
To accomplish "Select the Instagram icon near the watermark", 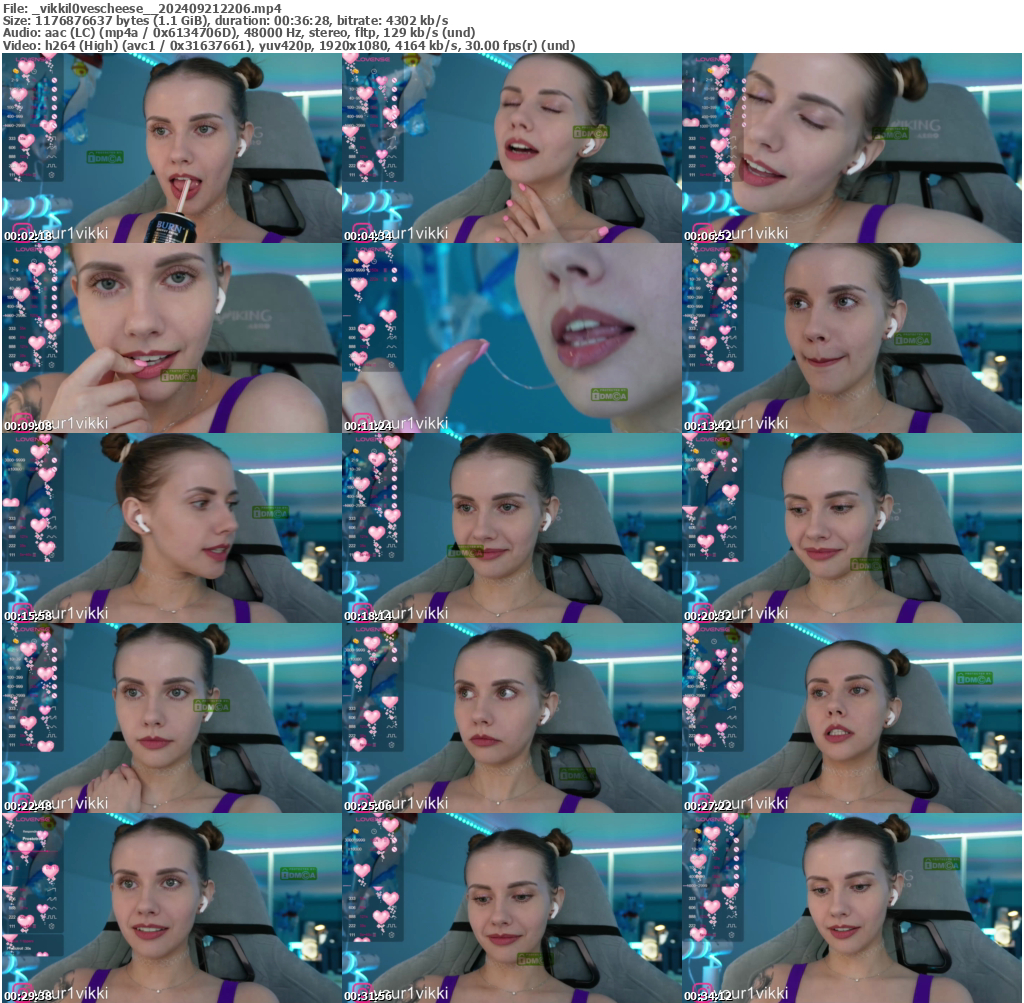I will [x=23, y=231].
